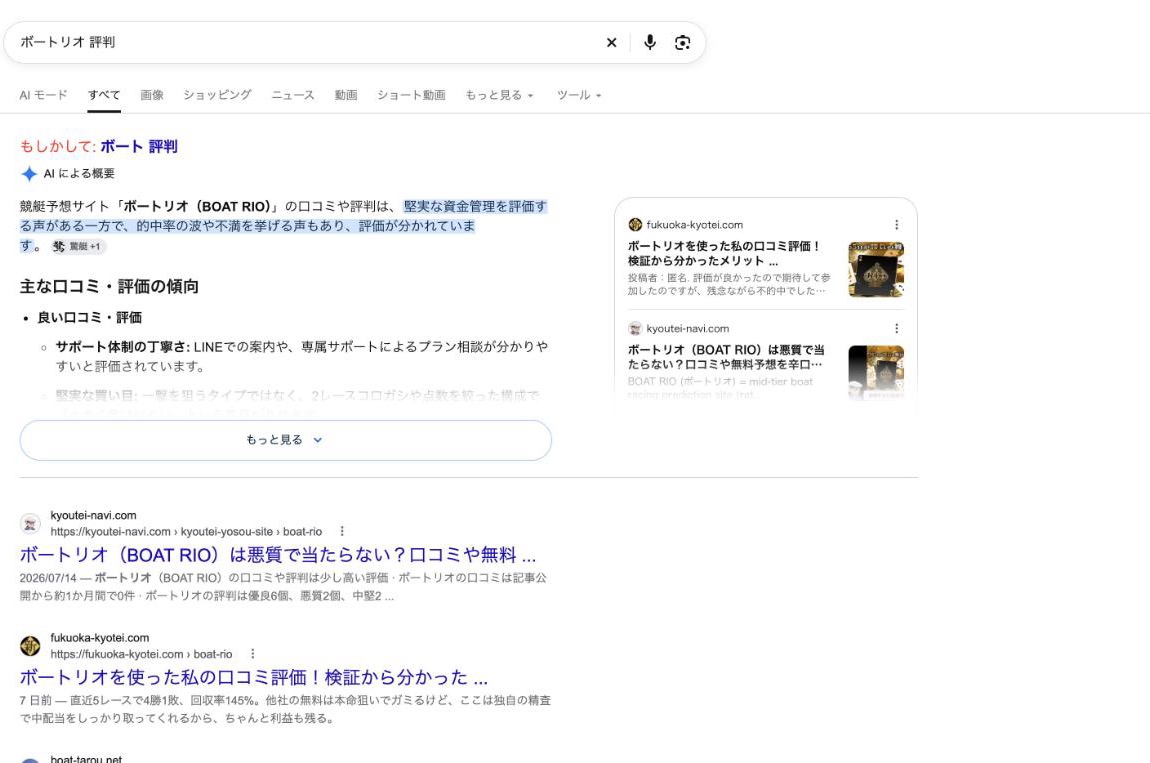
Task: Click the suggested query ボート 評判
Action: 139,146
